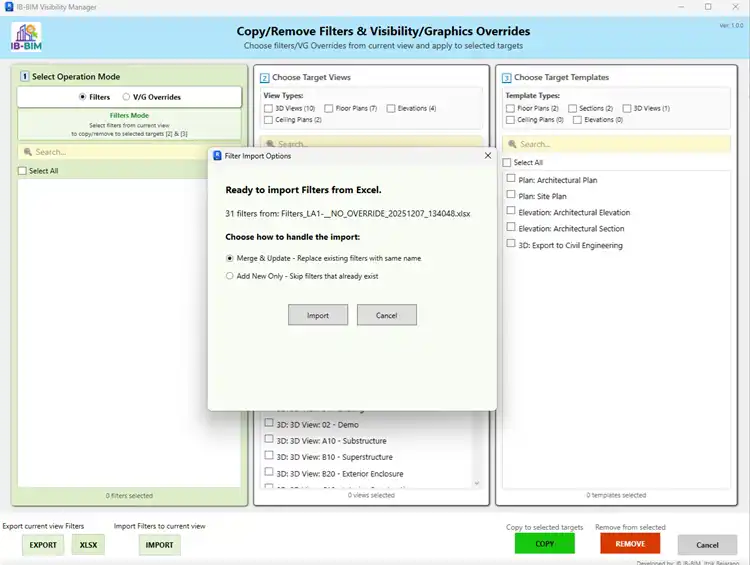Click the Import button in dialog
750x565 pixels.
(x=318, y=315)
